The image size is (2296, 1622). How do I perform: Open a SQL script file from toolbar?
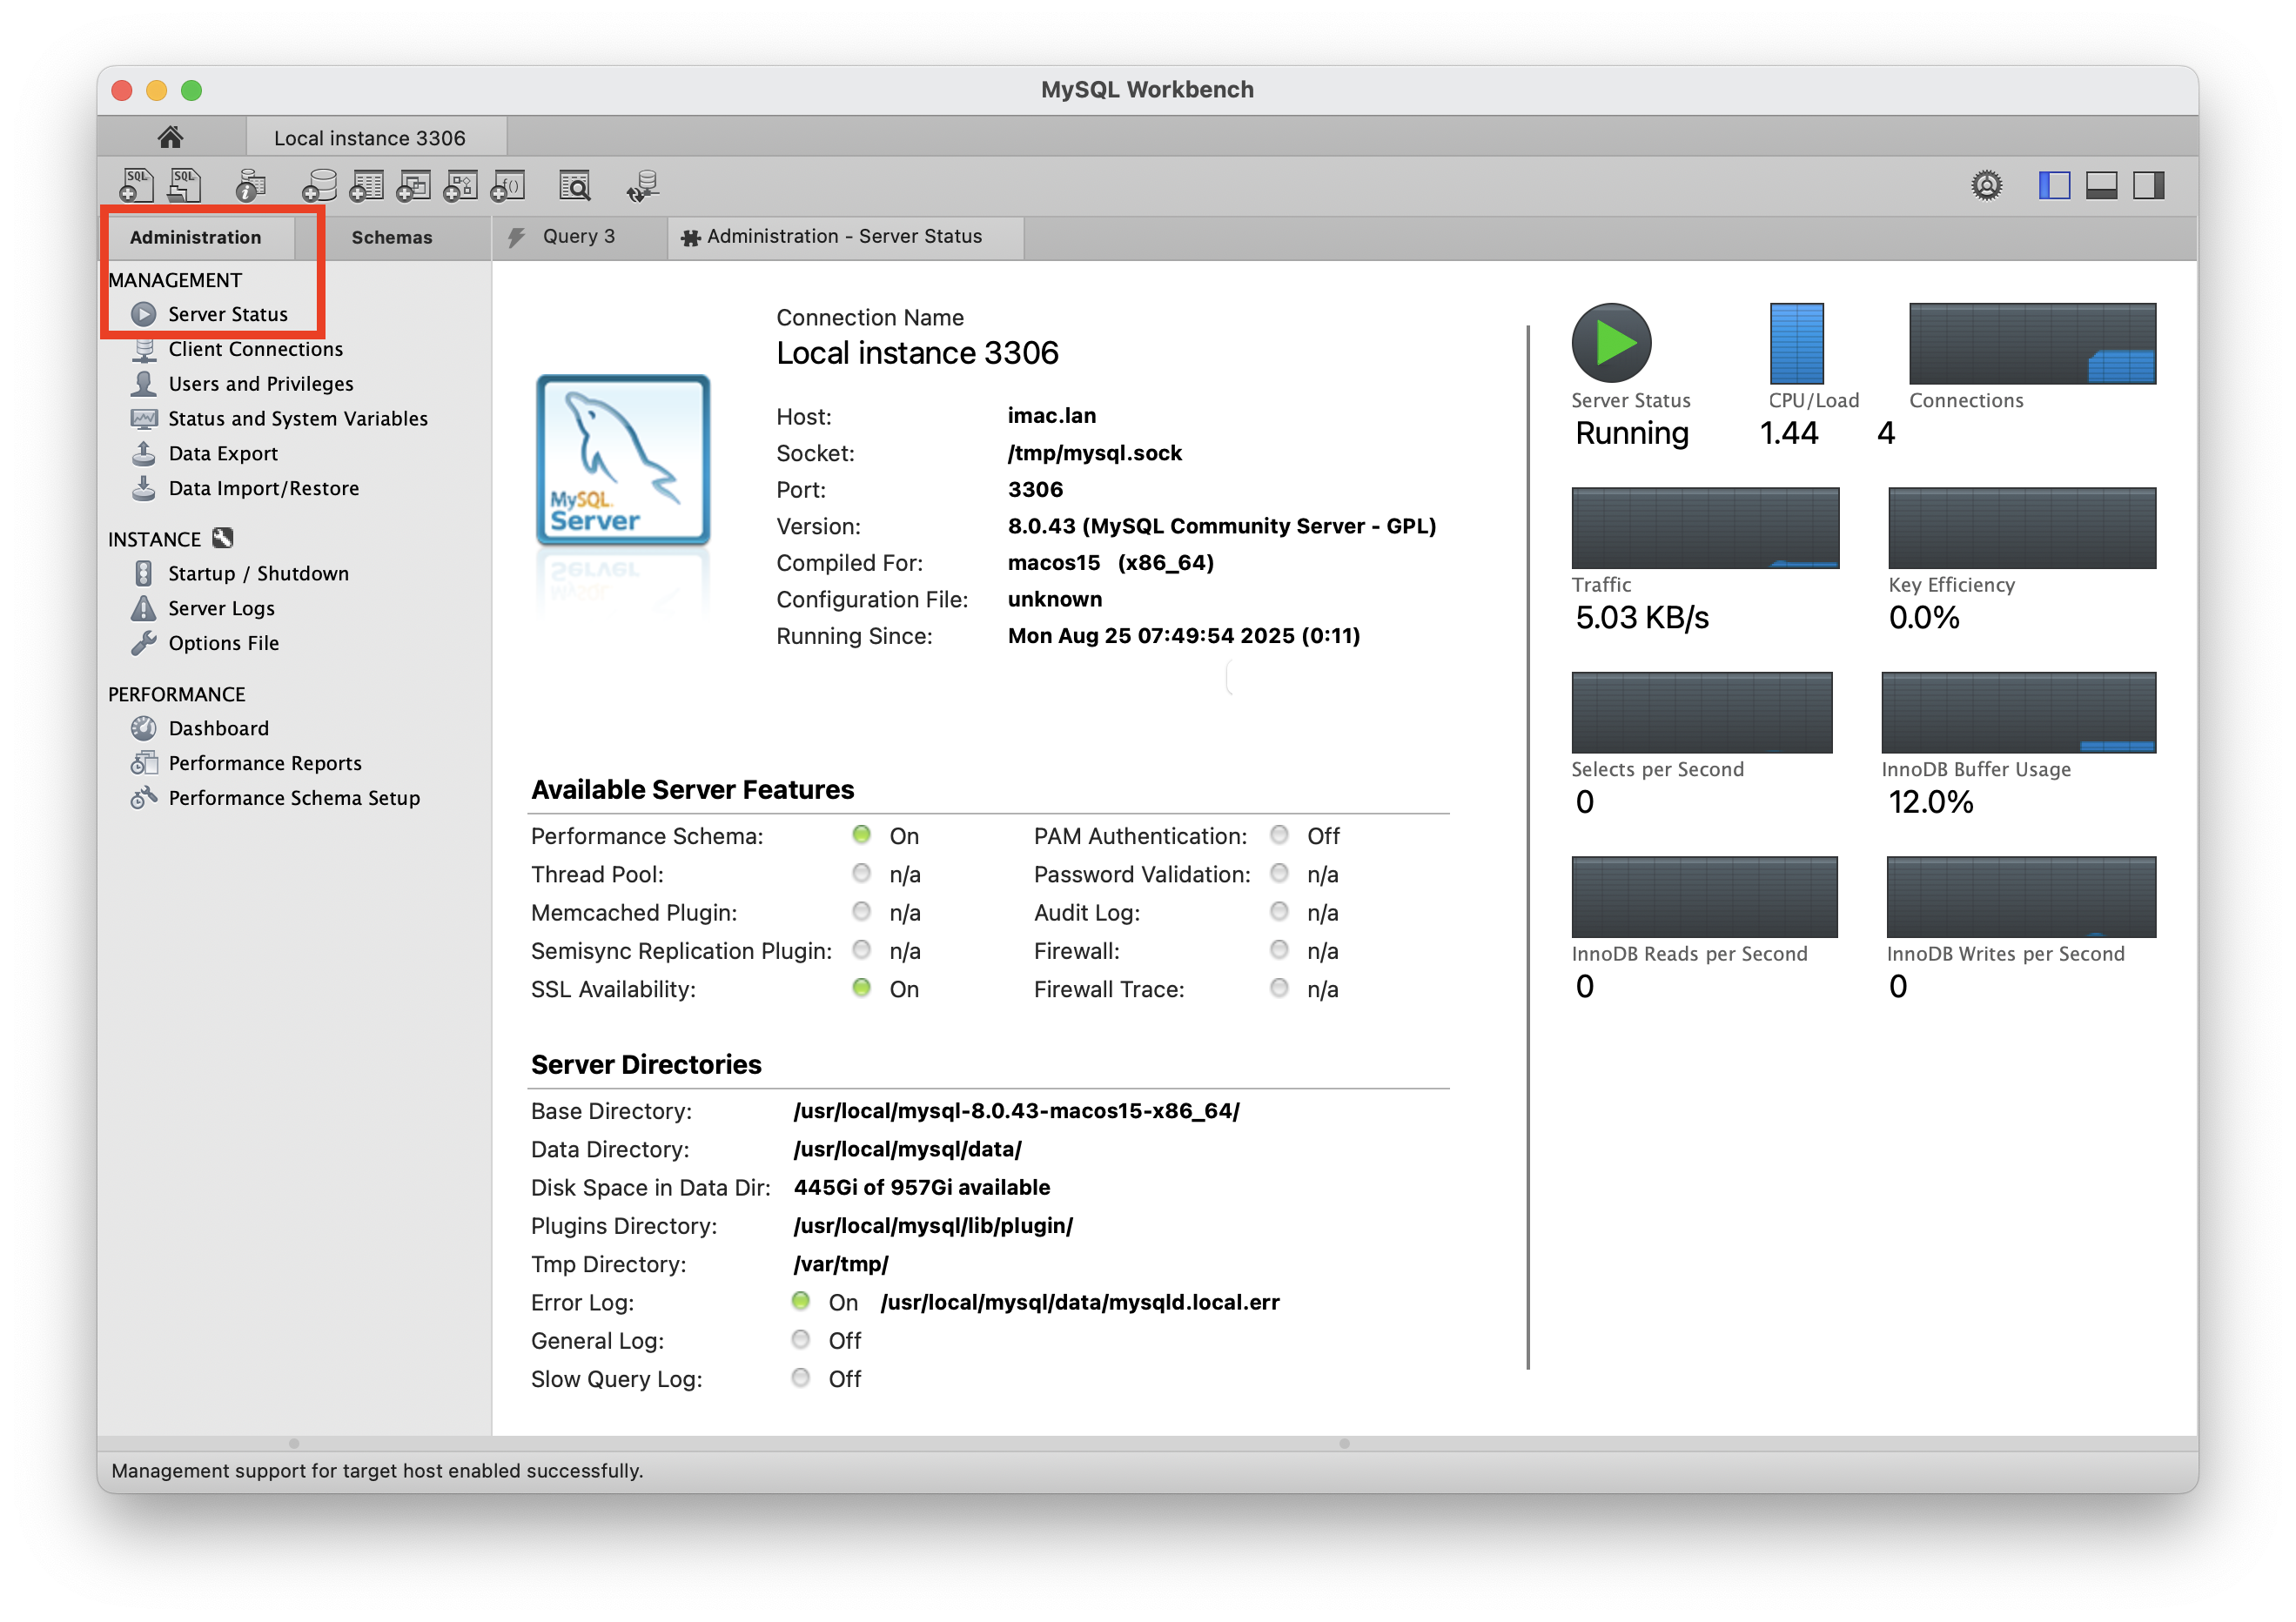coord(184,185)
